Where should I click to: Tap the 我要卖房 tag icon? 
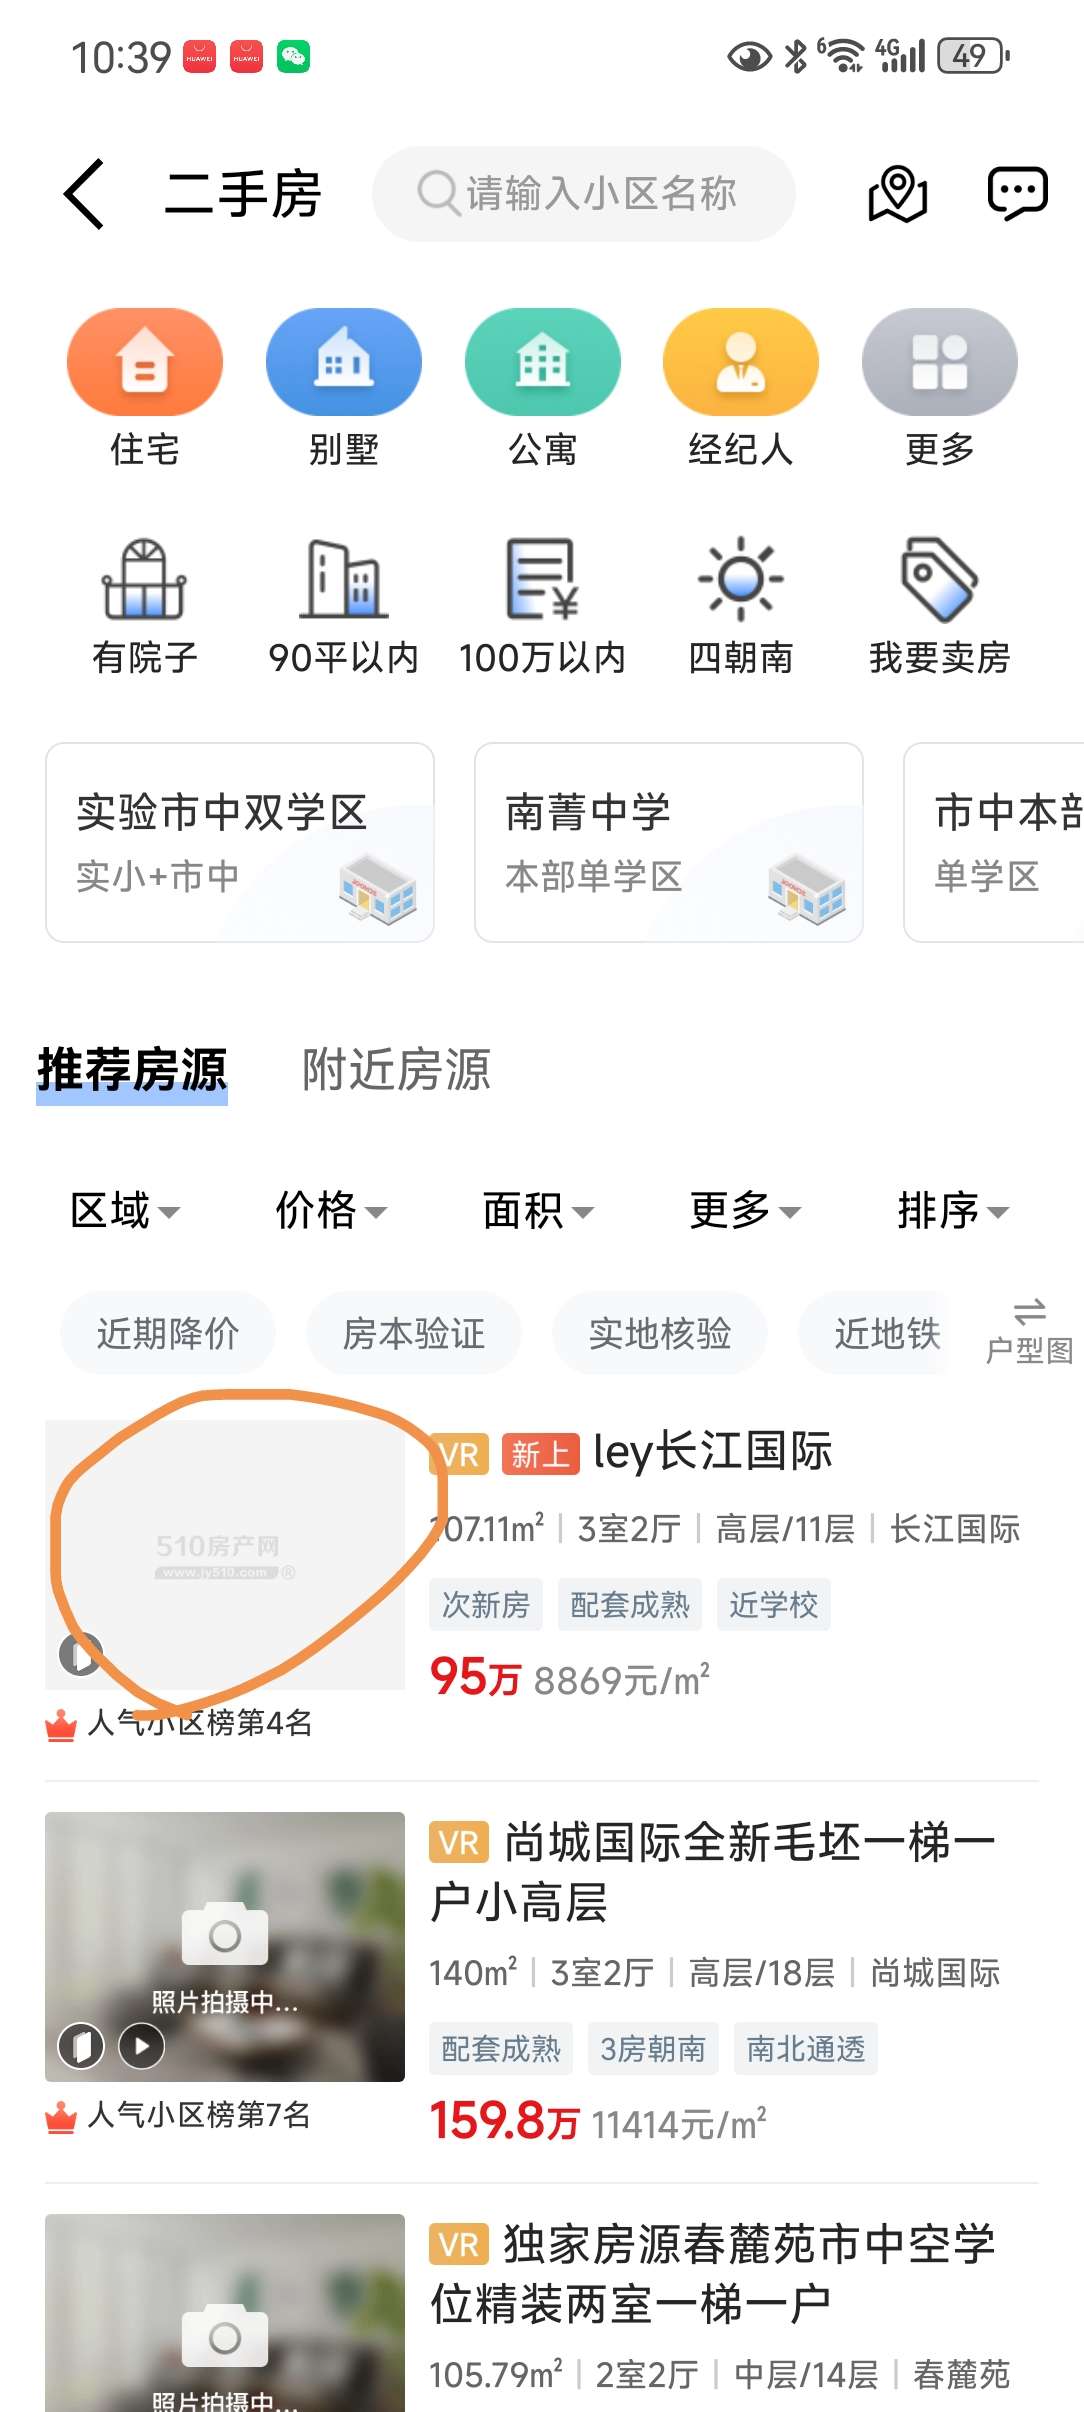click(939, 580)
